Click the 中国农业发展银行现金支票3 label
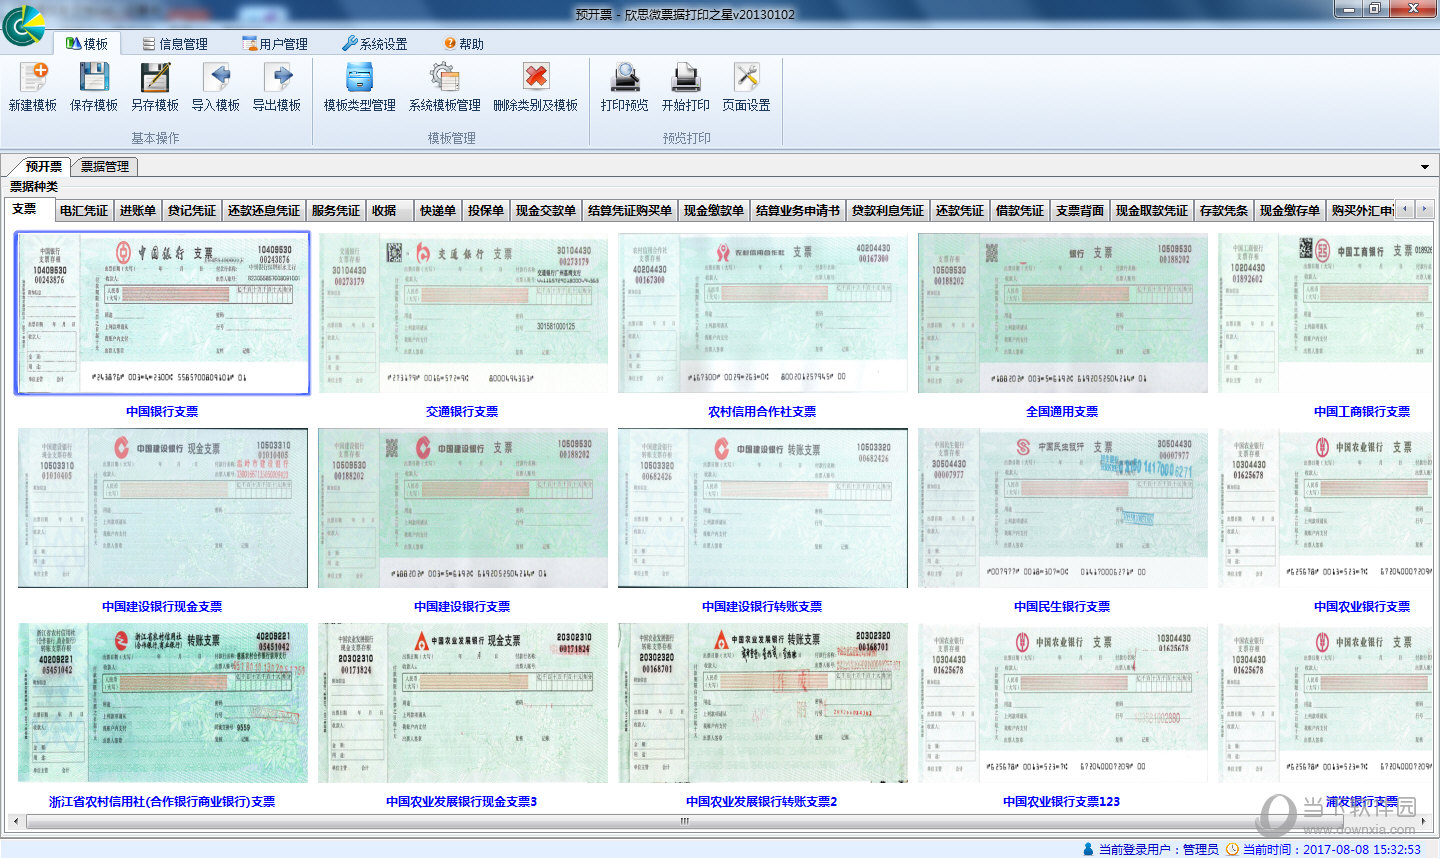The height and width of the screenshot is (859, 1440). [462, 801]
